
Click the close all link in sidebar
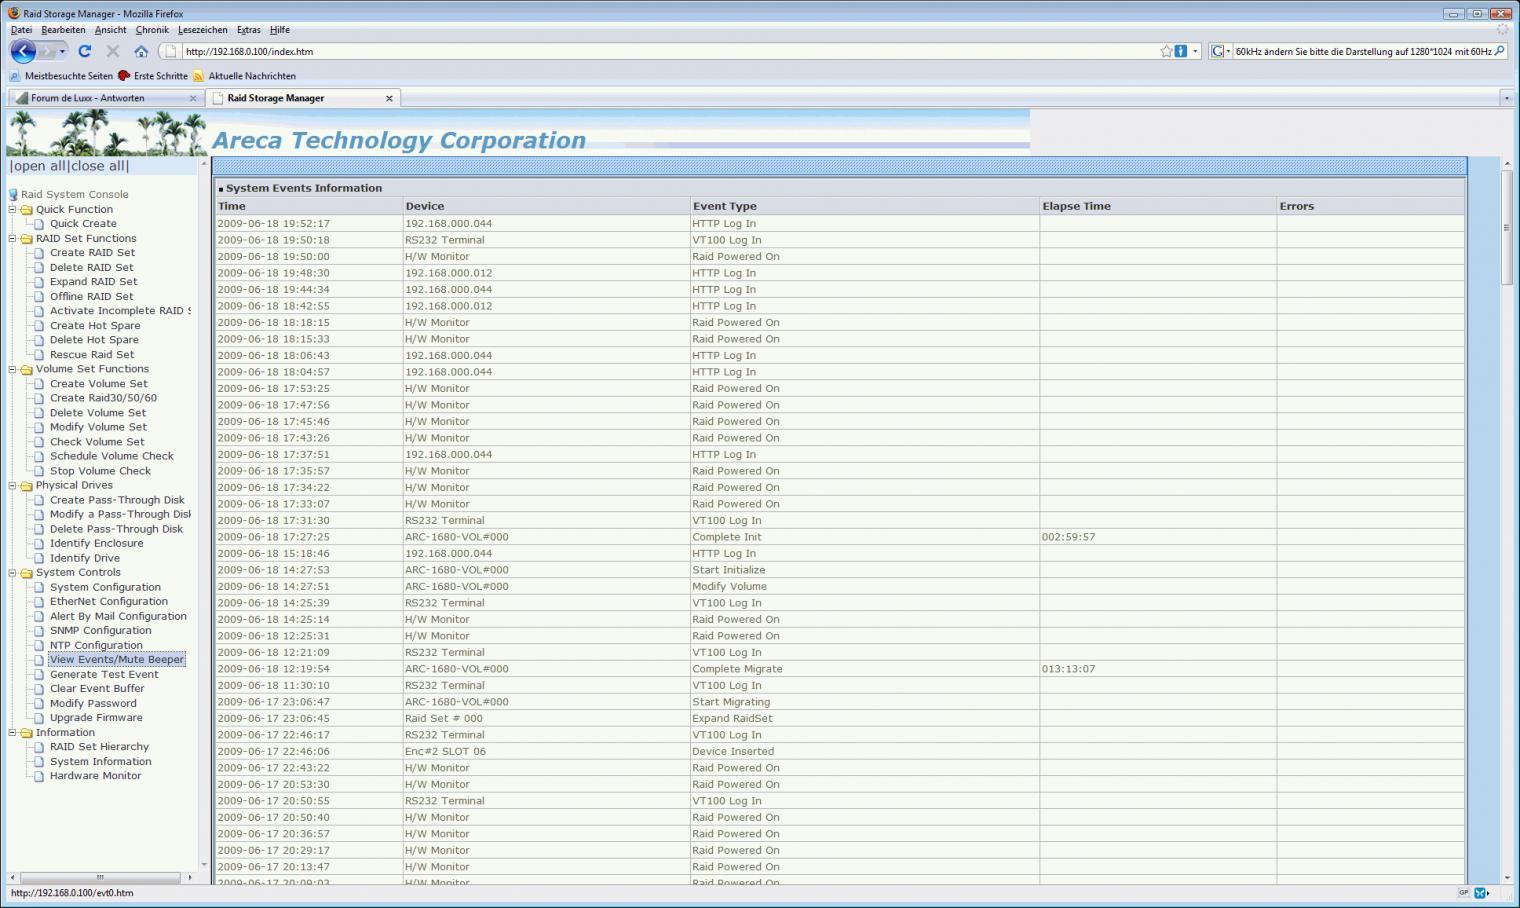[98, 166]
